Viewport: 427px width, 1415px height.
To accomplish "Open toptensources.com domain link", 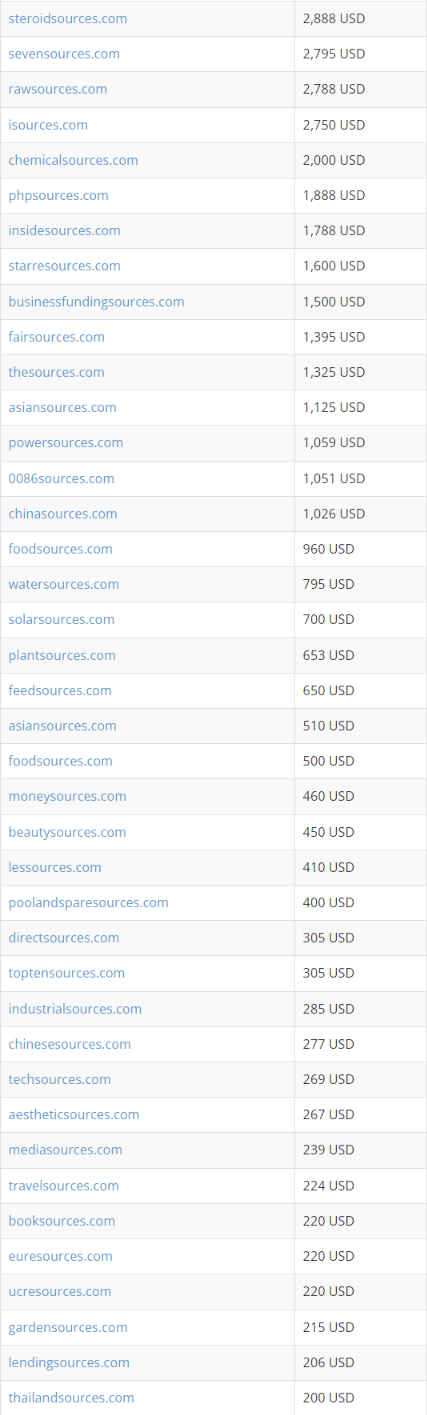I will (x=67, y=973).
